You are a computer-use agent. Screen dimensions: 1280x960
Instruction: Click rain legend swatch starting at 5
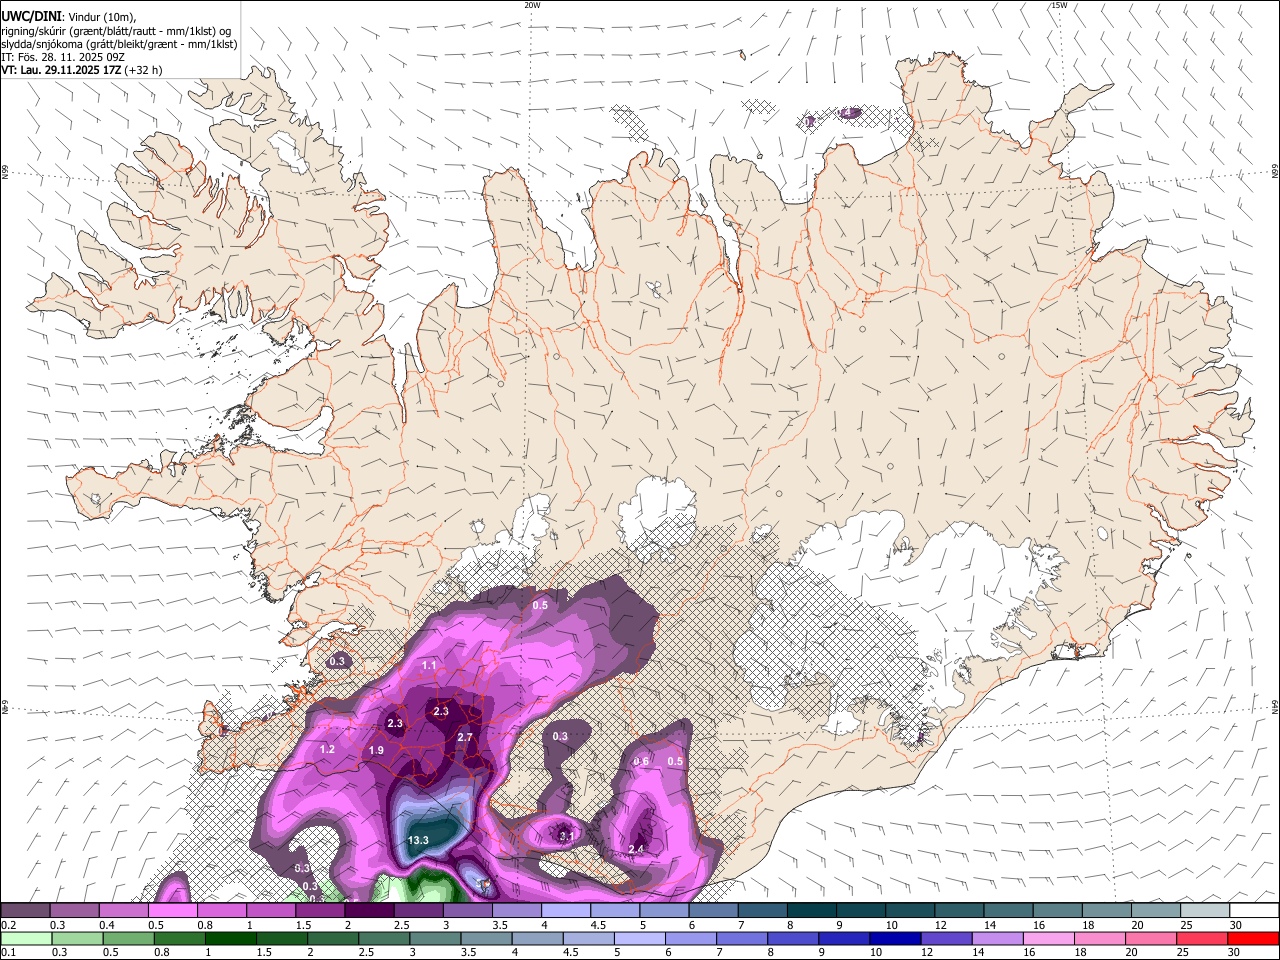(x=638, y=938)
